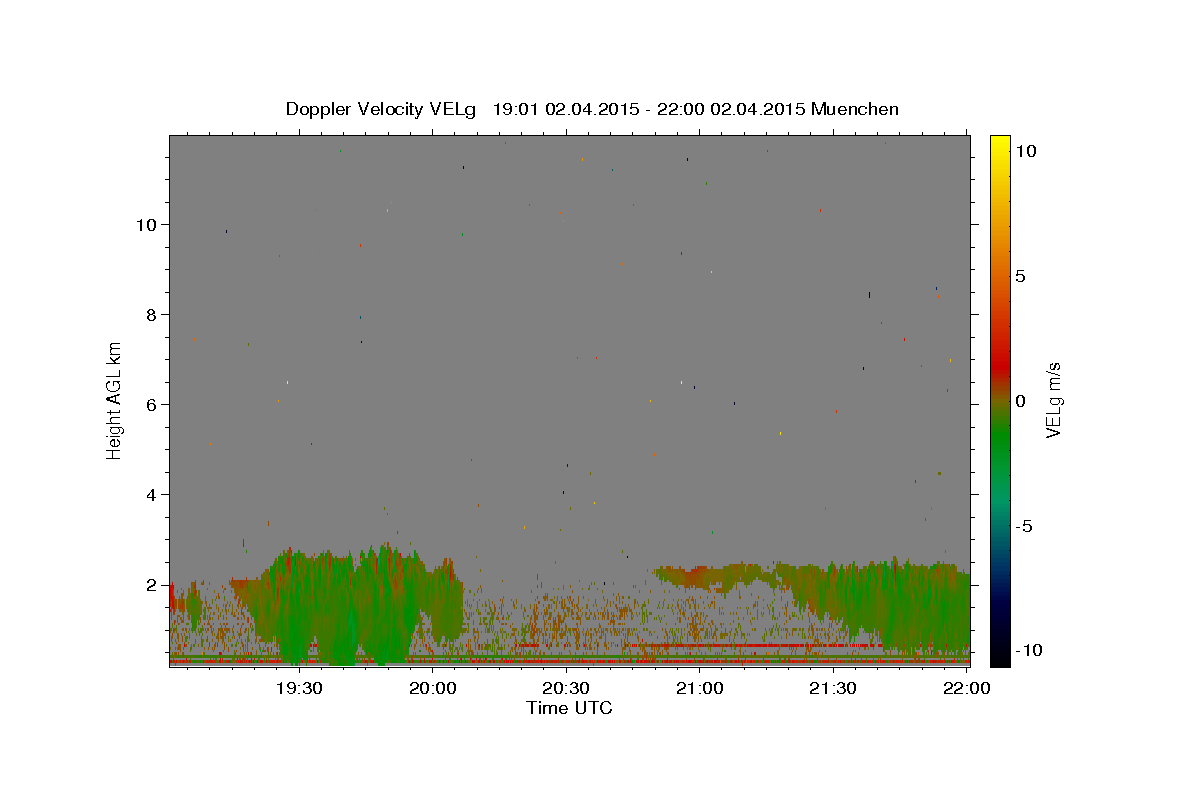This screenshot has width=1200, height=800.
Task: Click the black bottom of the colorbar
Action: click(1000, 655)
